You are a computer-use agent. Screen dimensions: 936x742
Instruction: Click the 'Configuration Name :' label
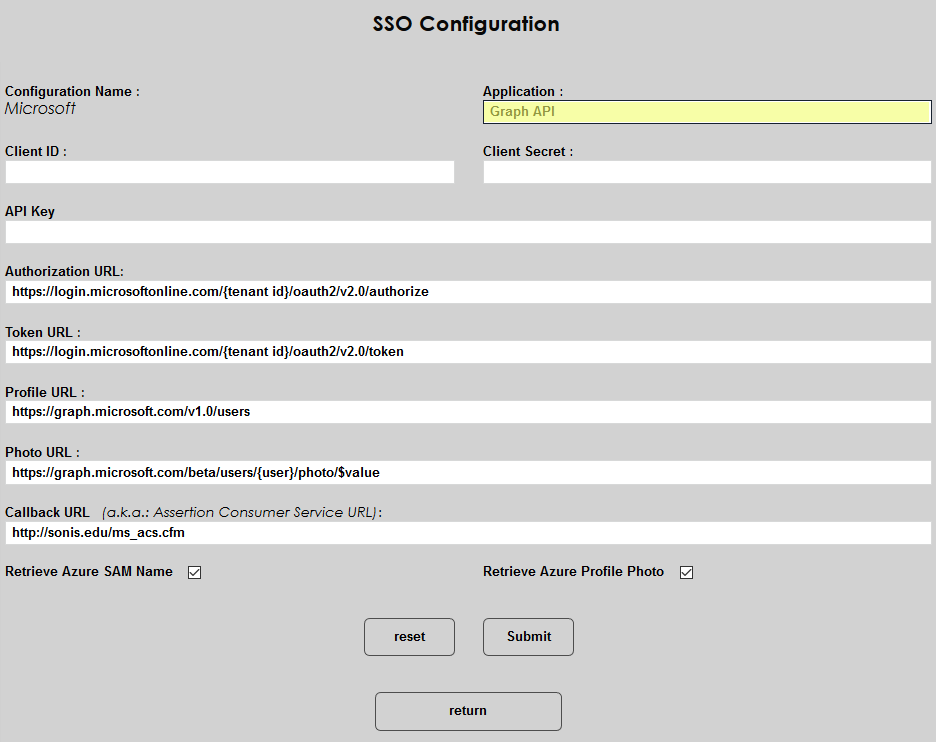click(x=72, y=91)
